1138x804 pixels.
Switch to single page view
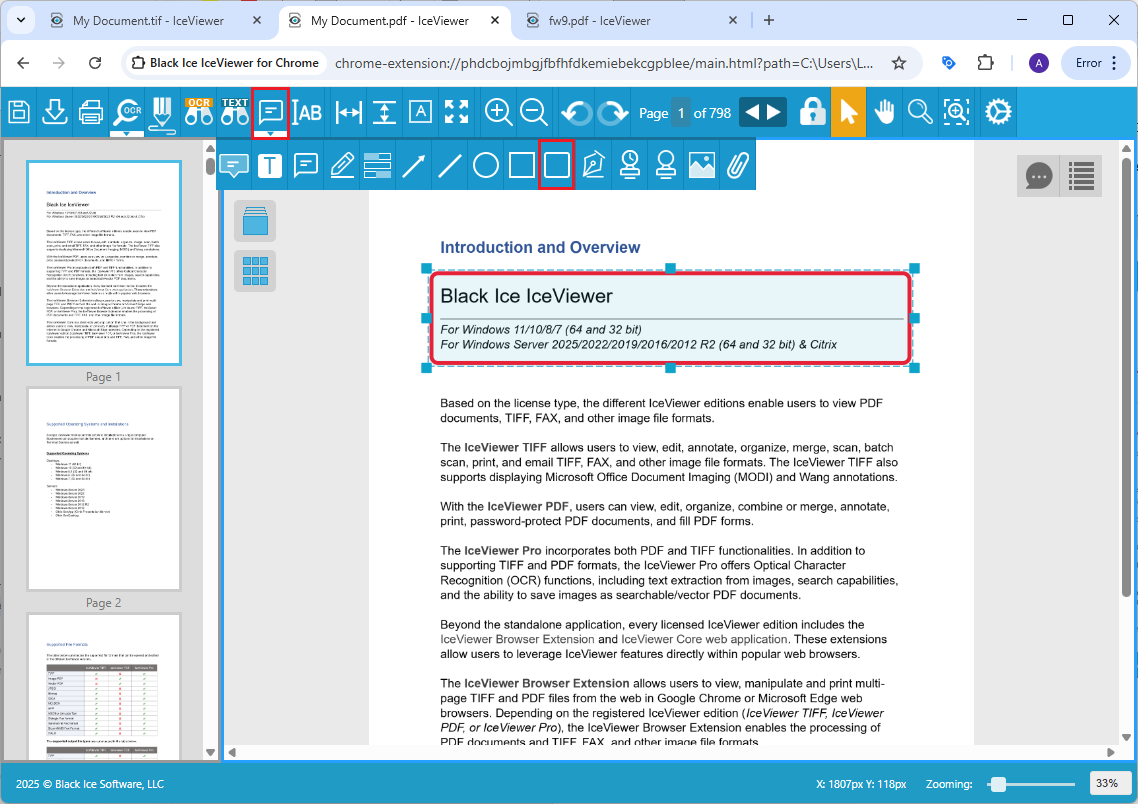[x=255, y=221]
